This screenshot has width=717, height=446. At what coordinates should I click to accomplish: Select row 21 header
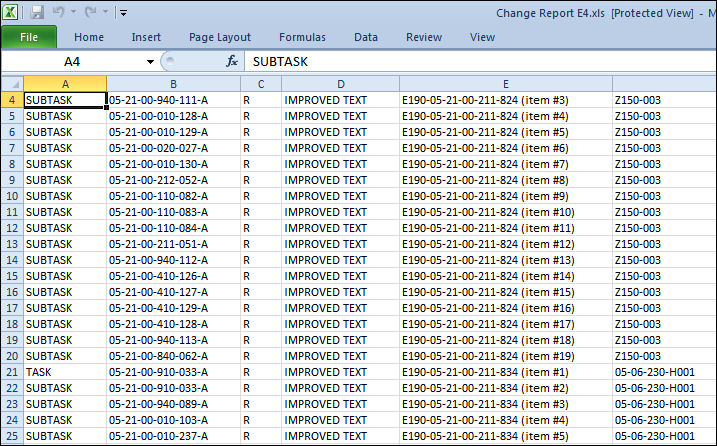(x=12, y=372)
